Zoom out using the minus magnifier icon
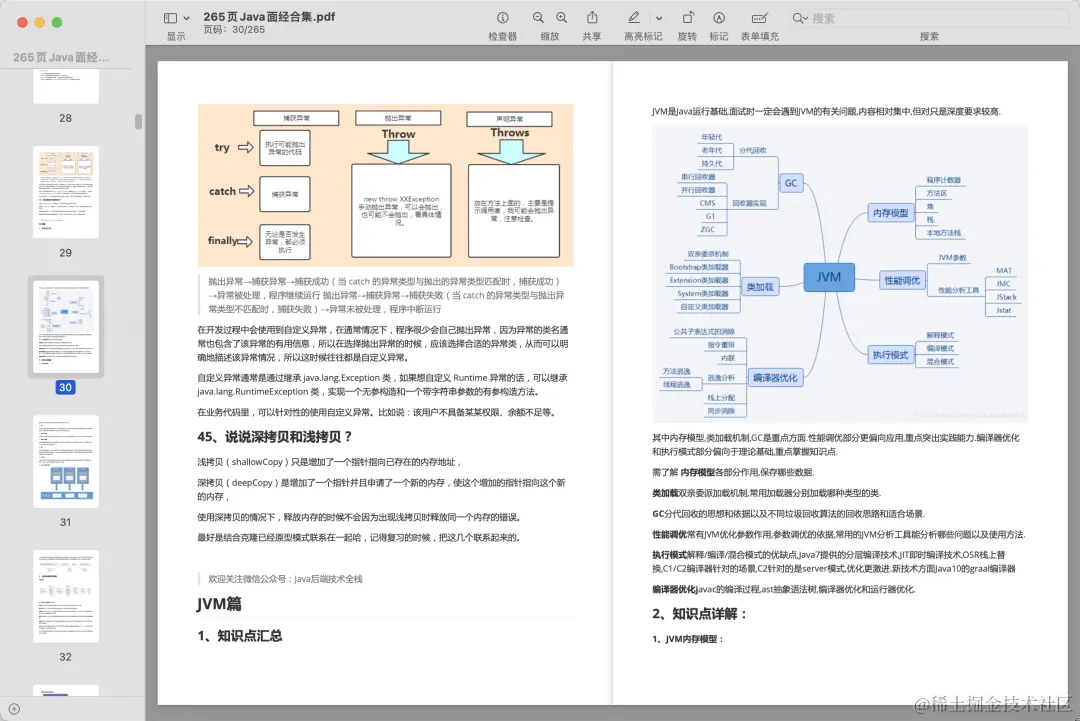The width and height of the screenshot is (1080, 721). coord(538,17)
